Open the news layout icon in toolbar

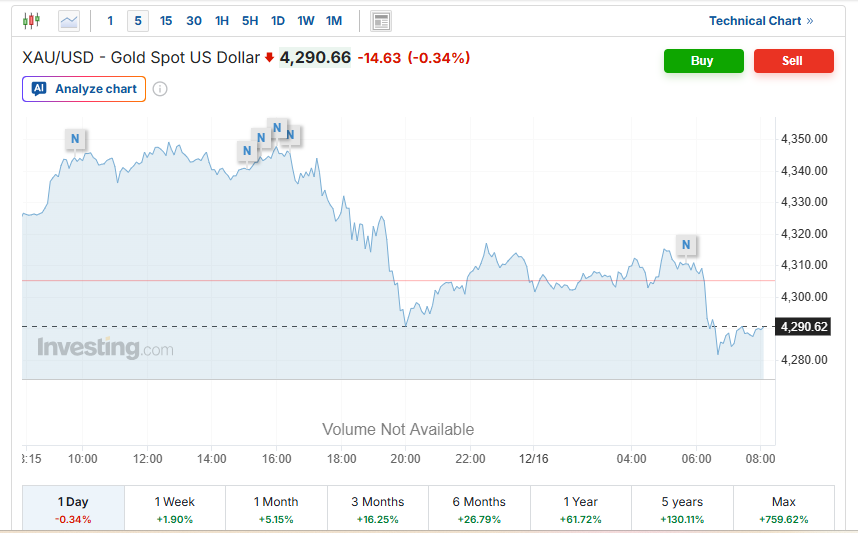coord(380,21)
